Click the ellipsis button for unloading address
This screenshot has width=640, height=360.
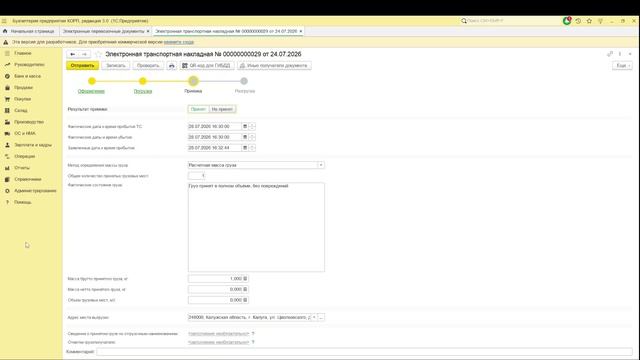coord(321,318)
